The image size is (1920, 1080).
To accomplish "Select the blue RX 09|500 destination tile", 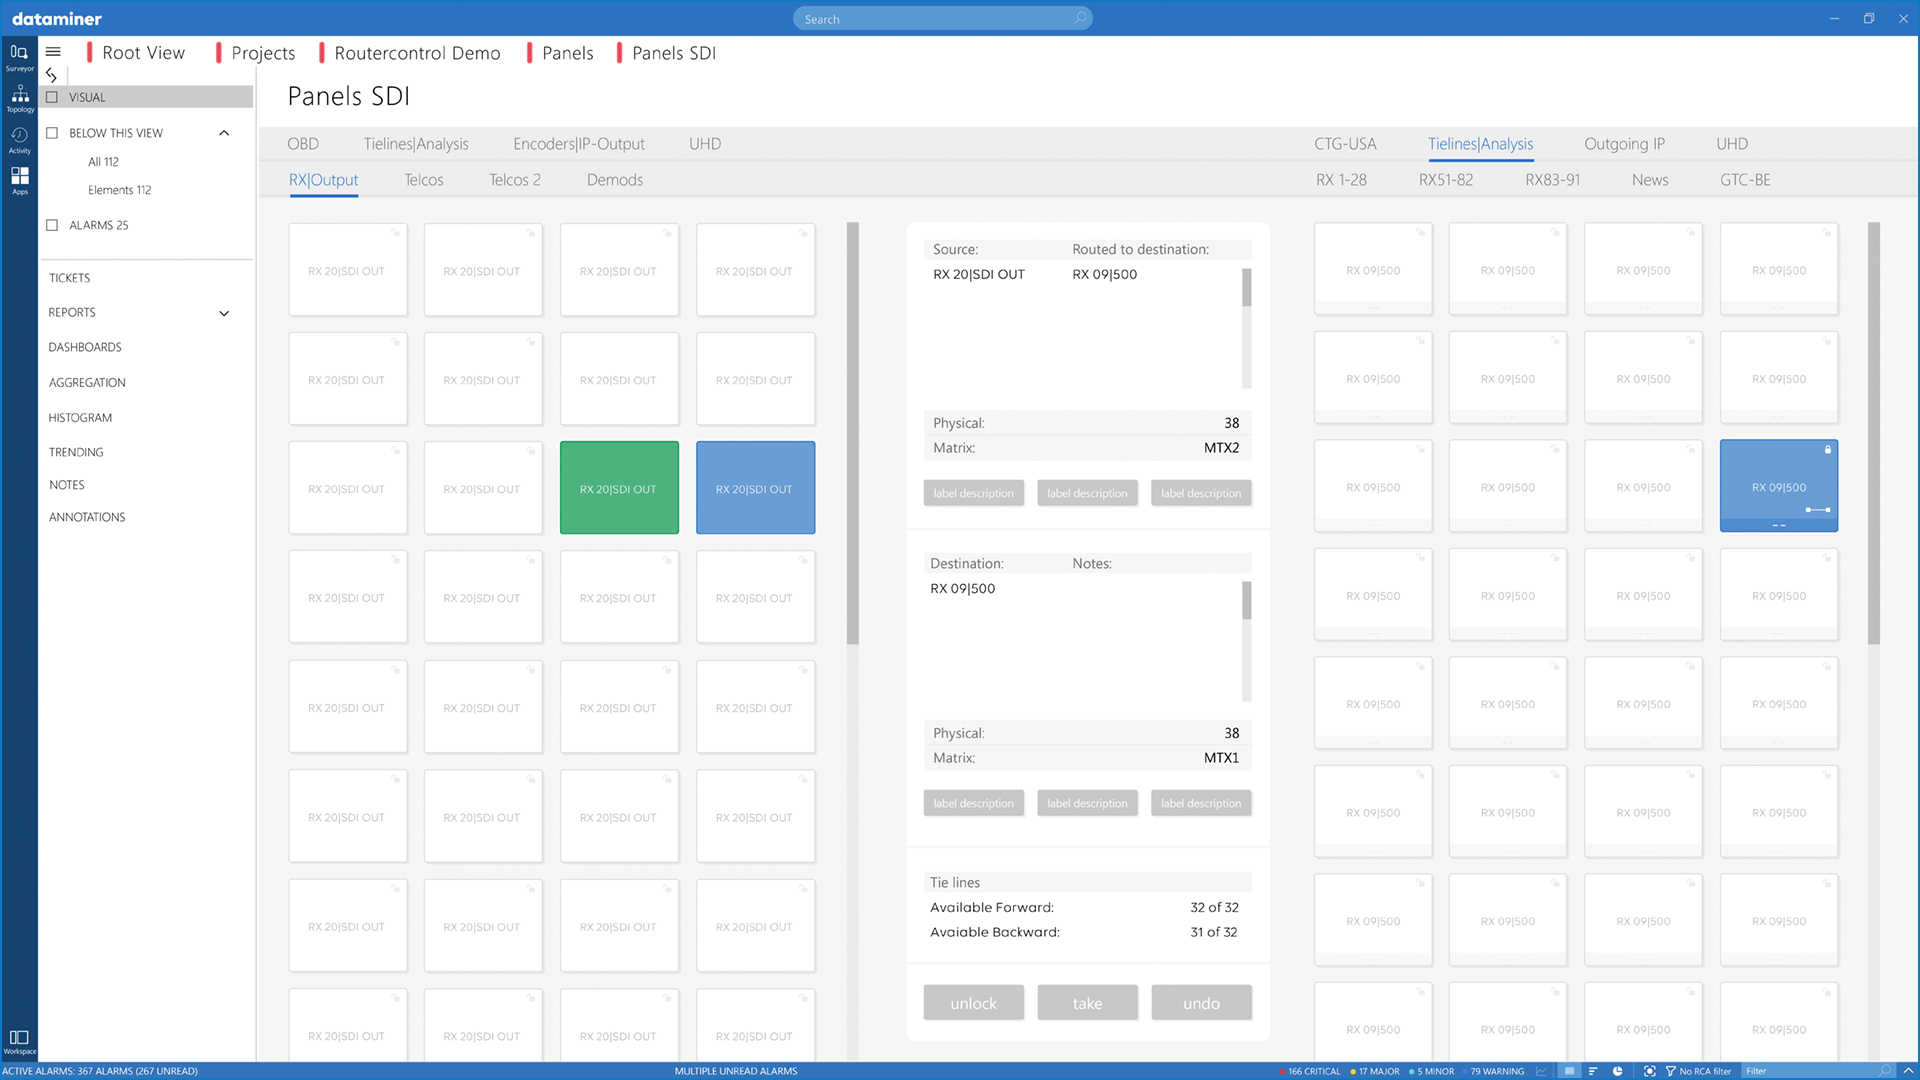I will click(x=1779, y=486).
